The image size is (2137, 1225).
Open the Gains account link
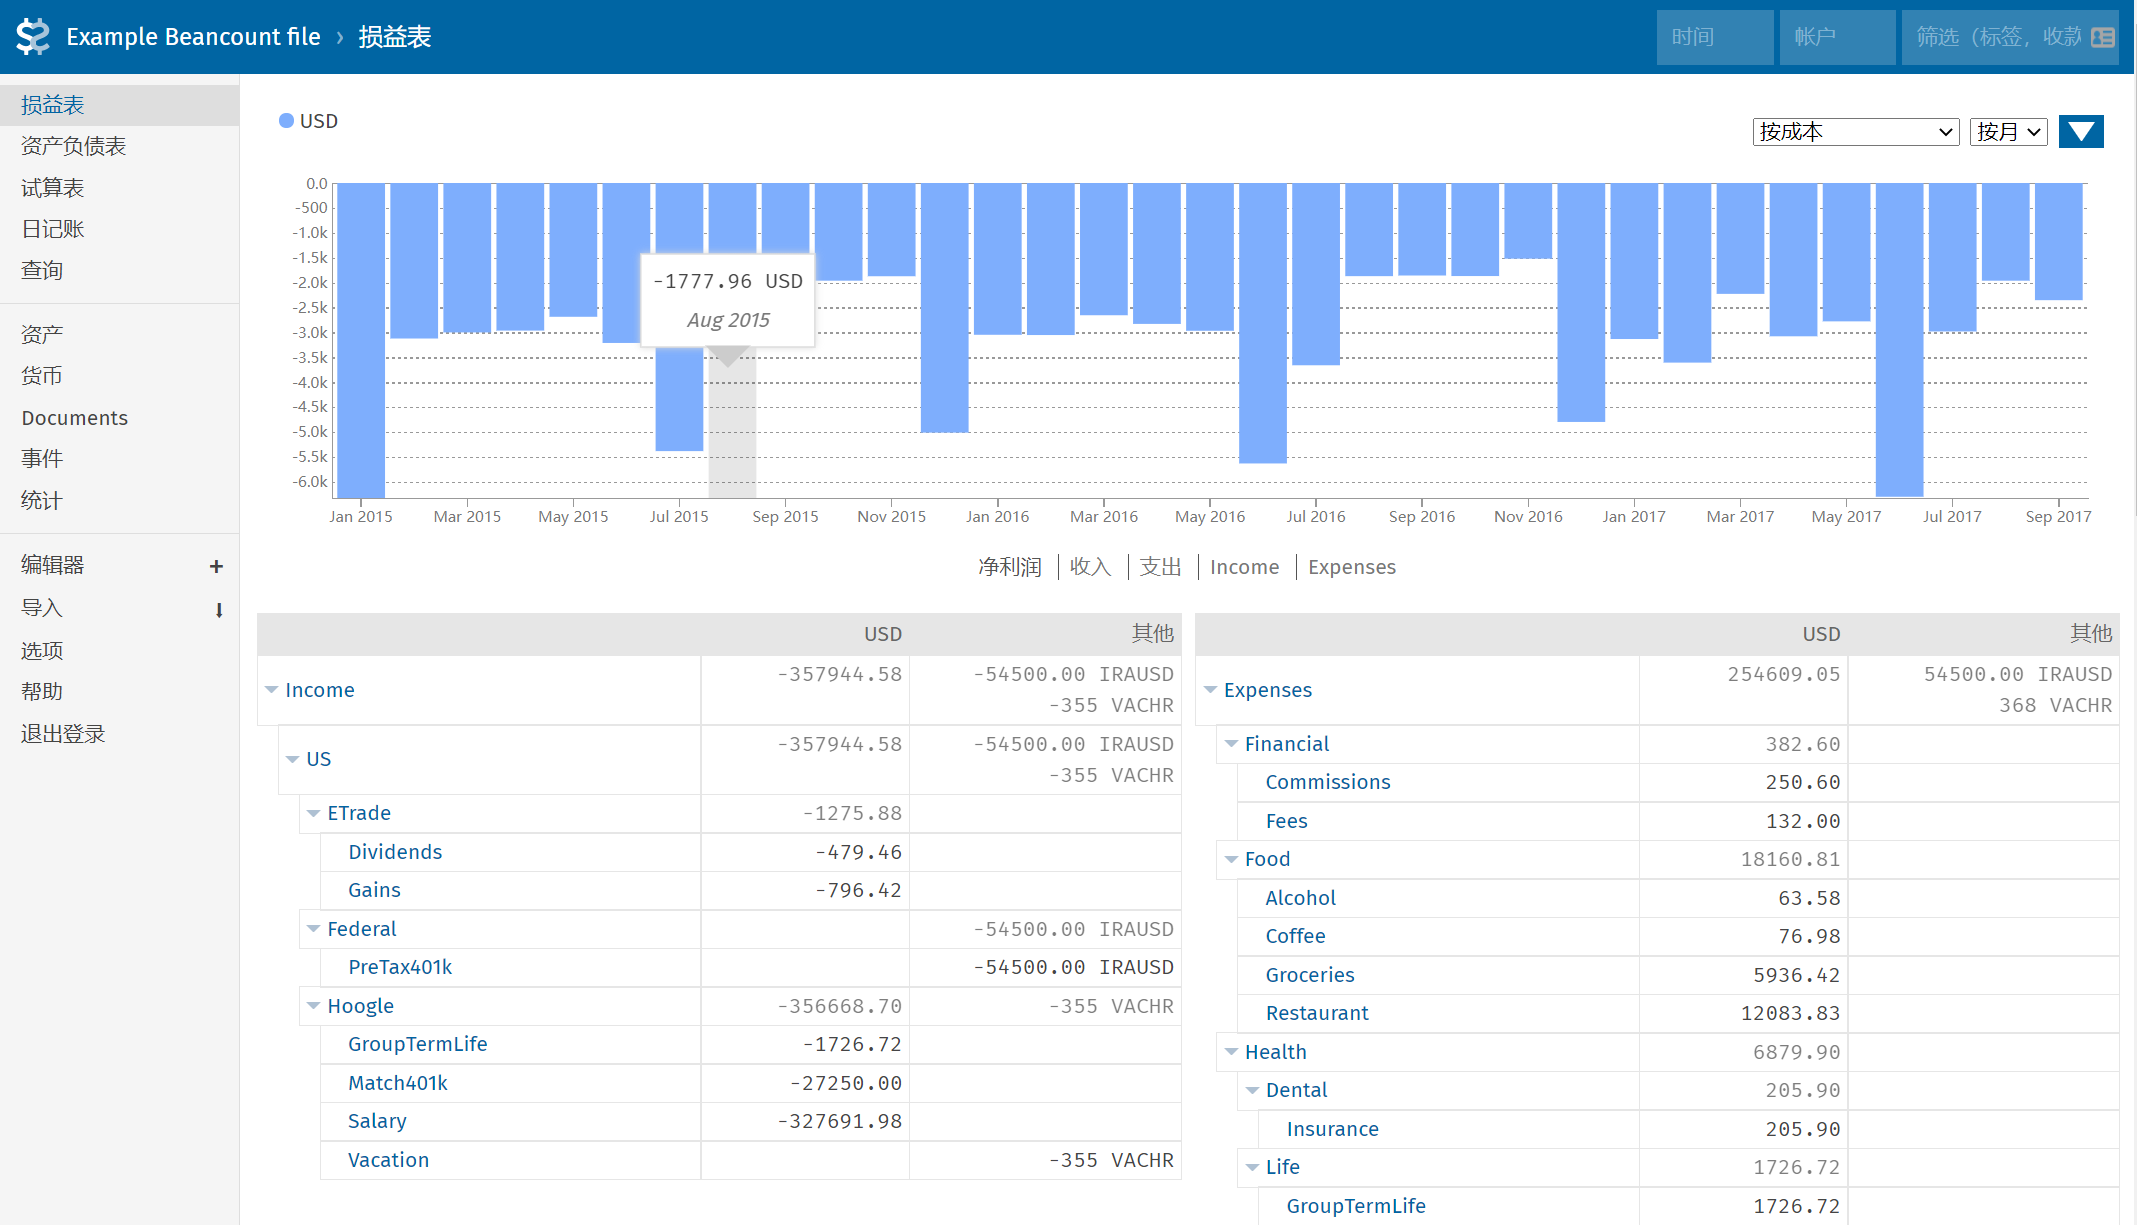coord(374,890)
